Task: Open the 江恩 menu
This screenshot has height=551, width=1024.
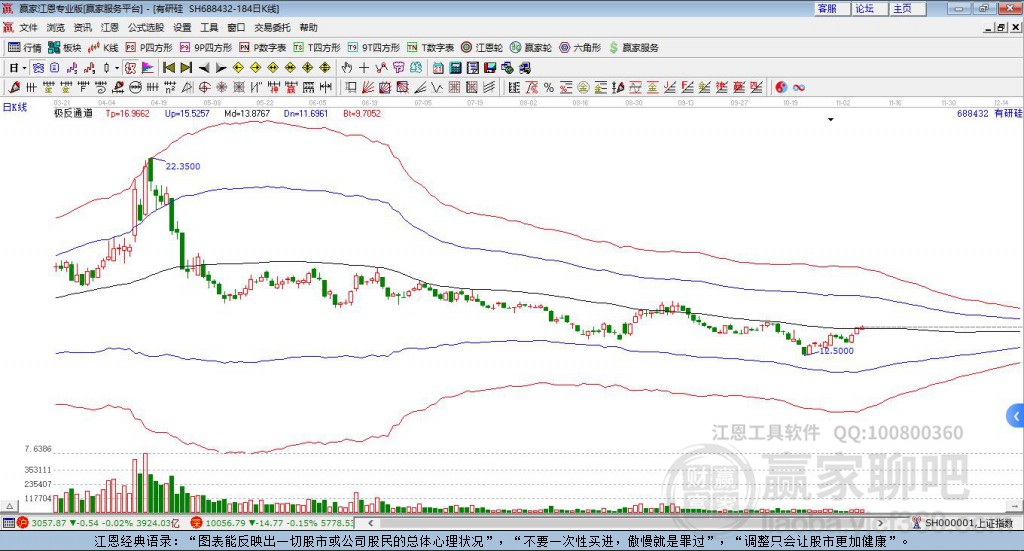Action: tap(110, 27)
